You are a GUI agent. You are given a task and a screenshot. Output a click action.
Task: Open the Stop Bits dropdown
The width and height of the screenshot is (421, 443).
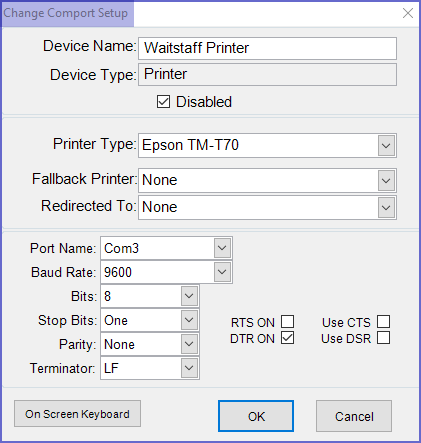pyautogui.click(x=189, y=320)
